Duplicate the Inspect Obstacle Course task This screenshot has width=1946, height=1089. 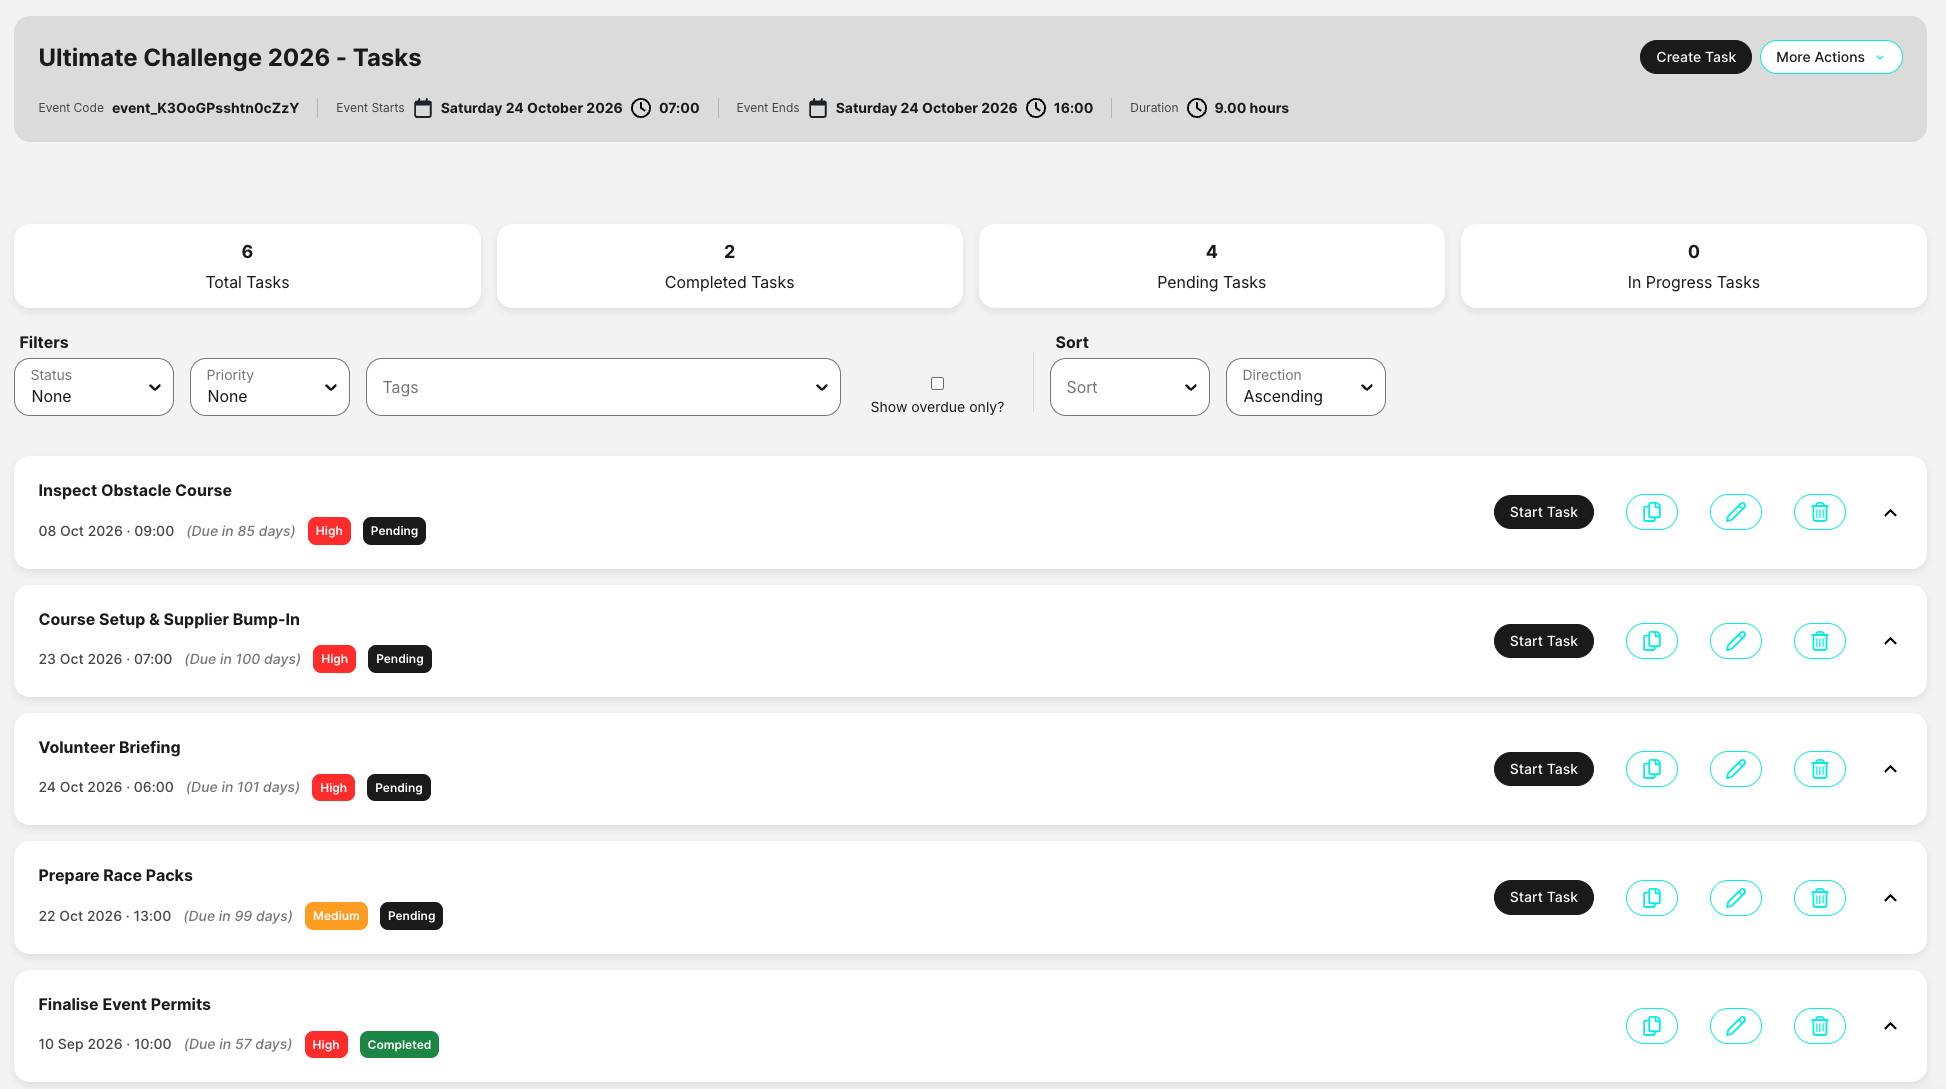(1652, 512)
